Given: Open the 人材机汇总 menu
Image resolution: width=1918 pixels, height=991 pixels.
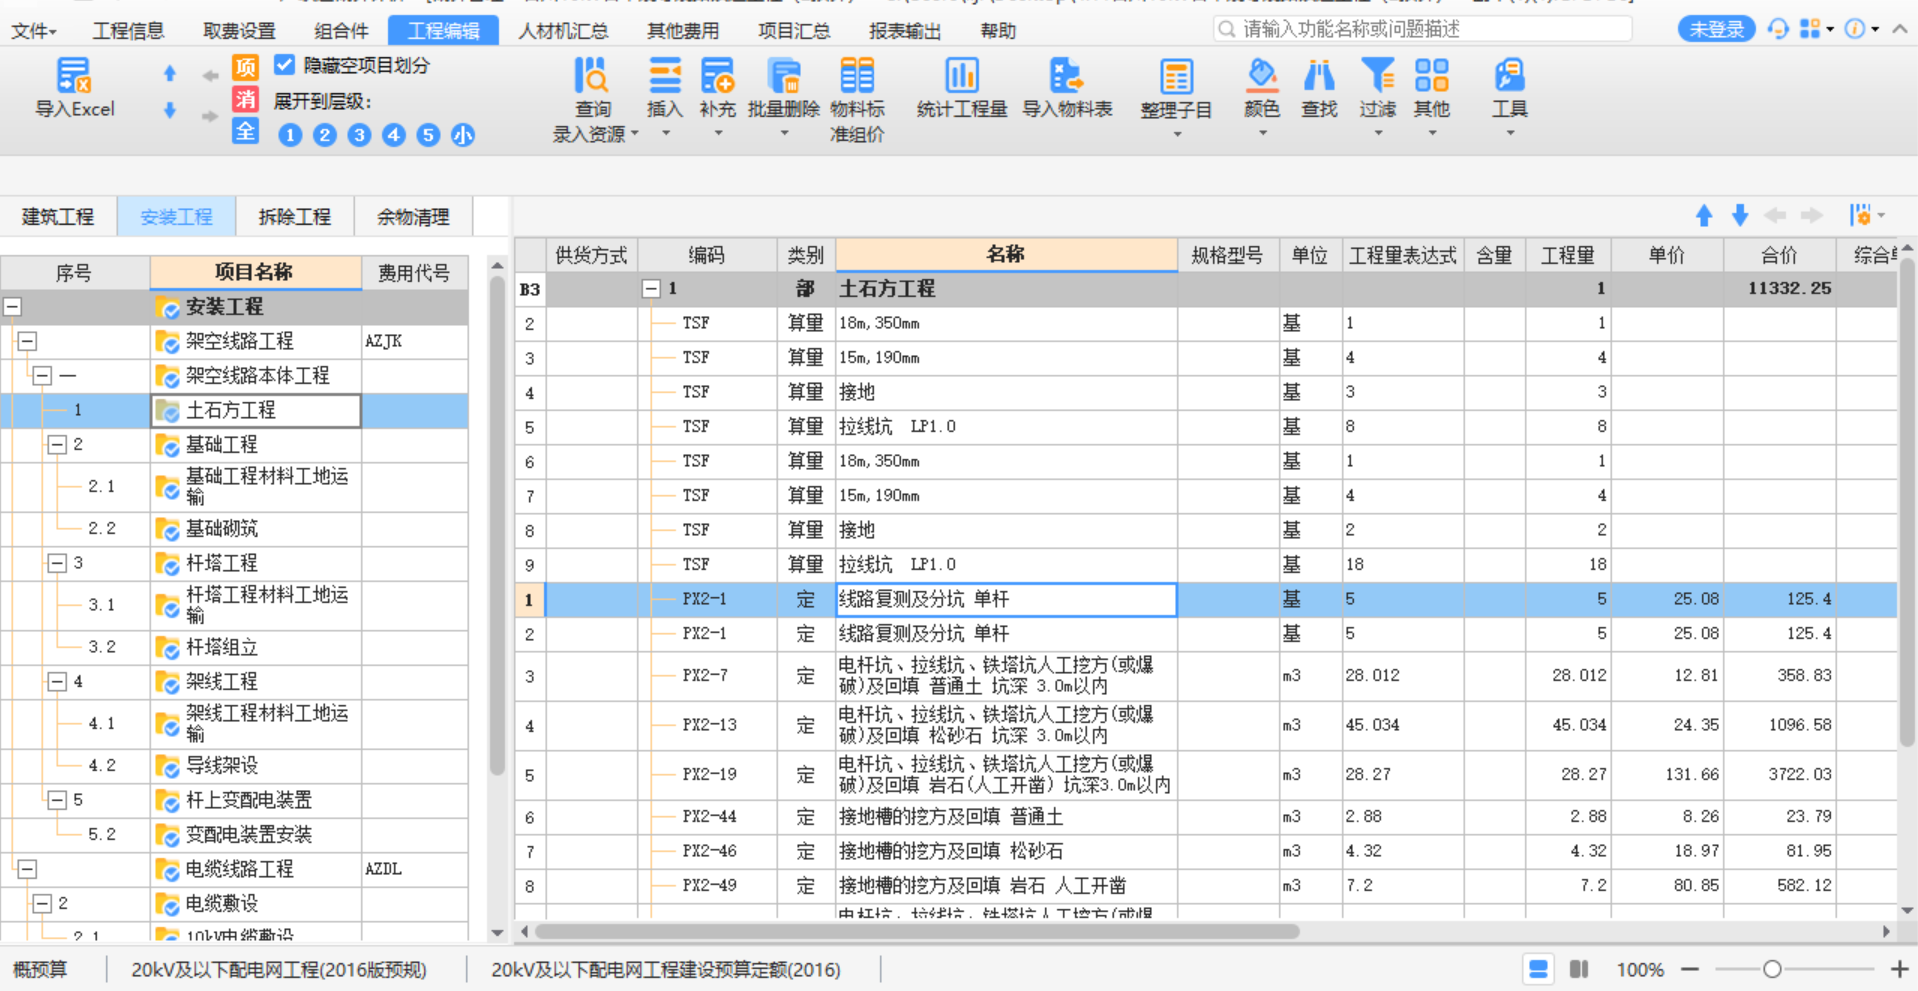Looking at the screenshot, I should point(563,31).
